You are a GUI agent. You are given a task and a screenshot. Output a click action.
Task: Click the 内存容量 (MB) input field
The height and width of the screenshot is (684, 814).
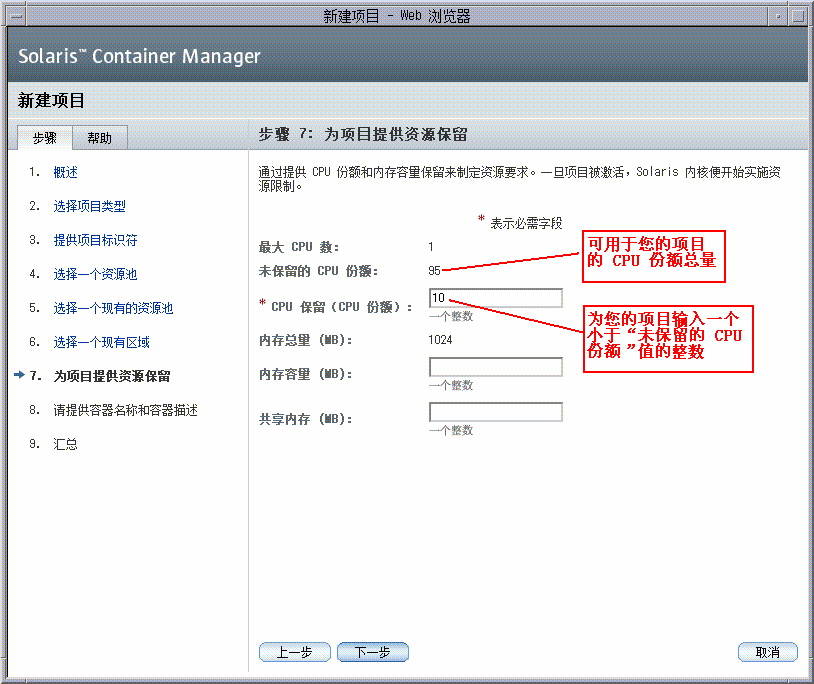click(x=496, y=366)
